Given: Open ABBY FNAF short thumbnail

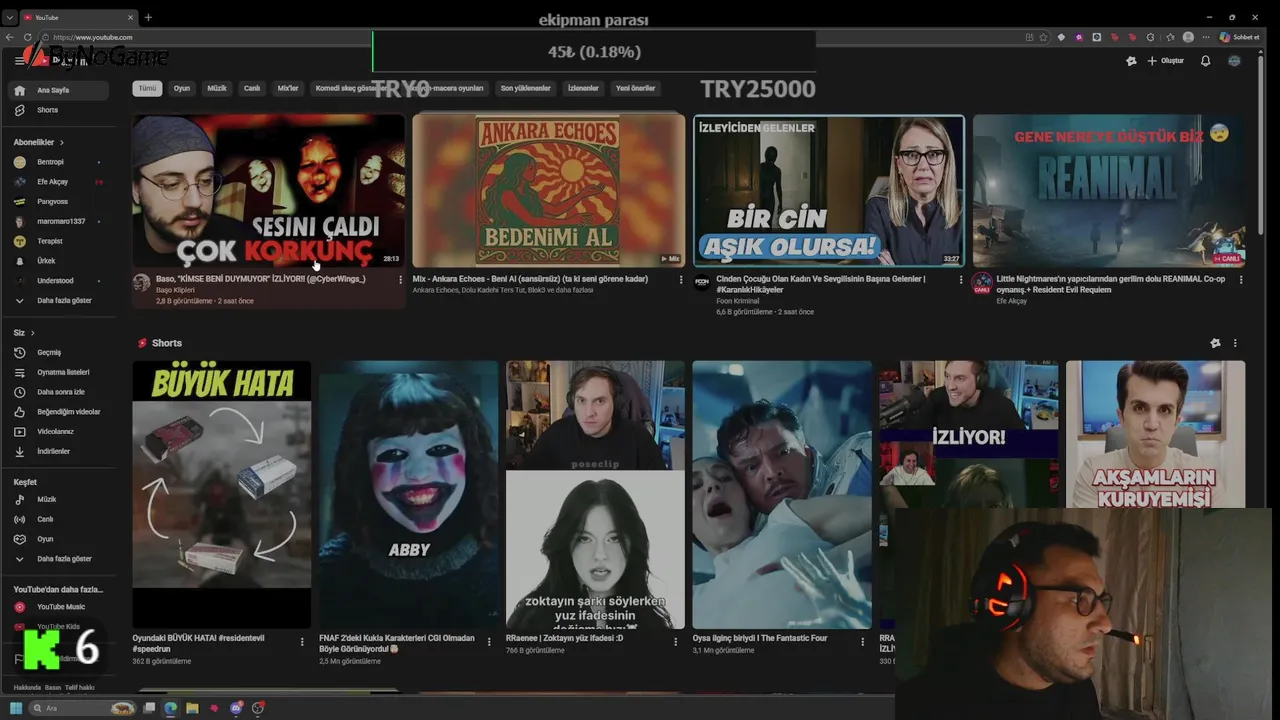Looking at the screenshot, I should 408,495.
